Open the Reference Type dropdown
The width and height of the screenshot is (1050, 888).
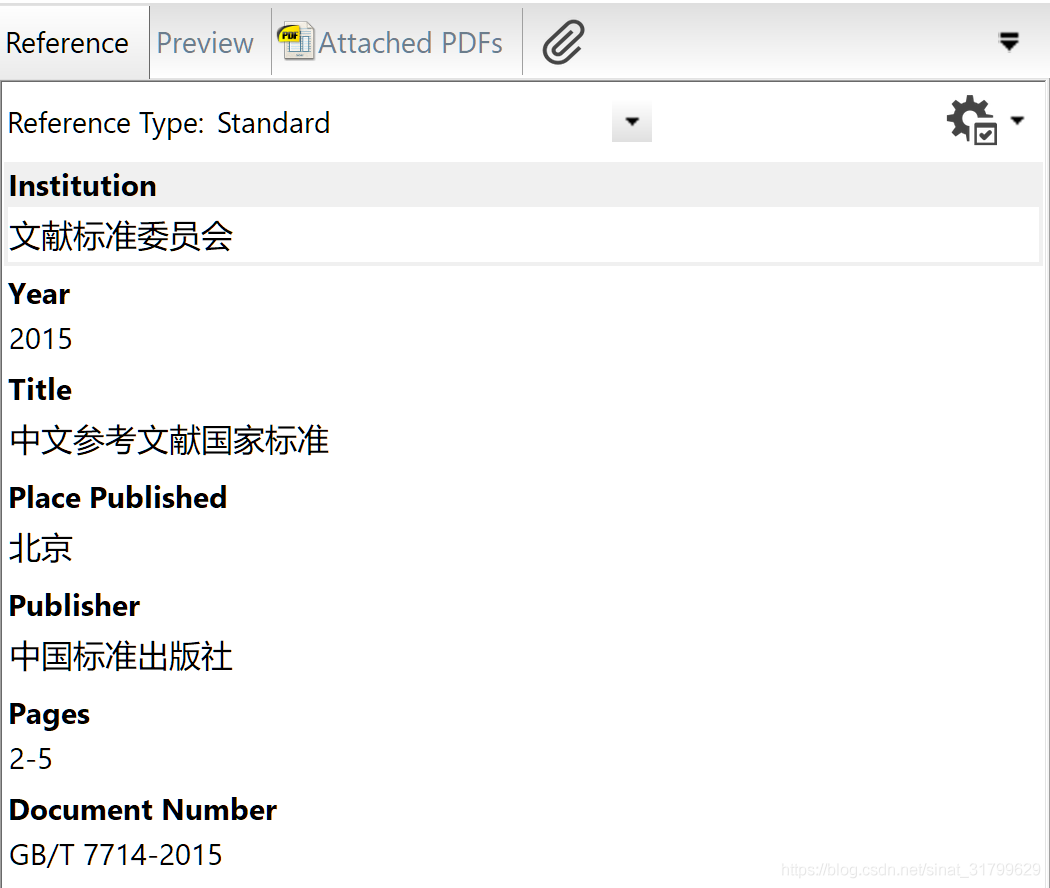click(x=631, y=122)
